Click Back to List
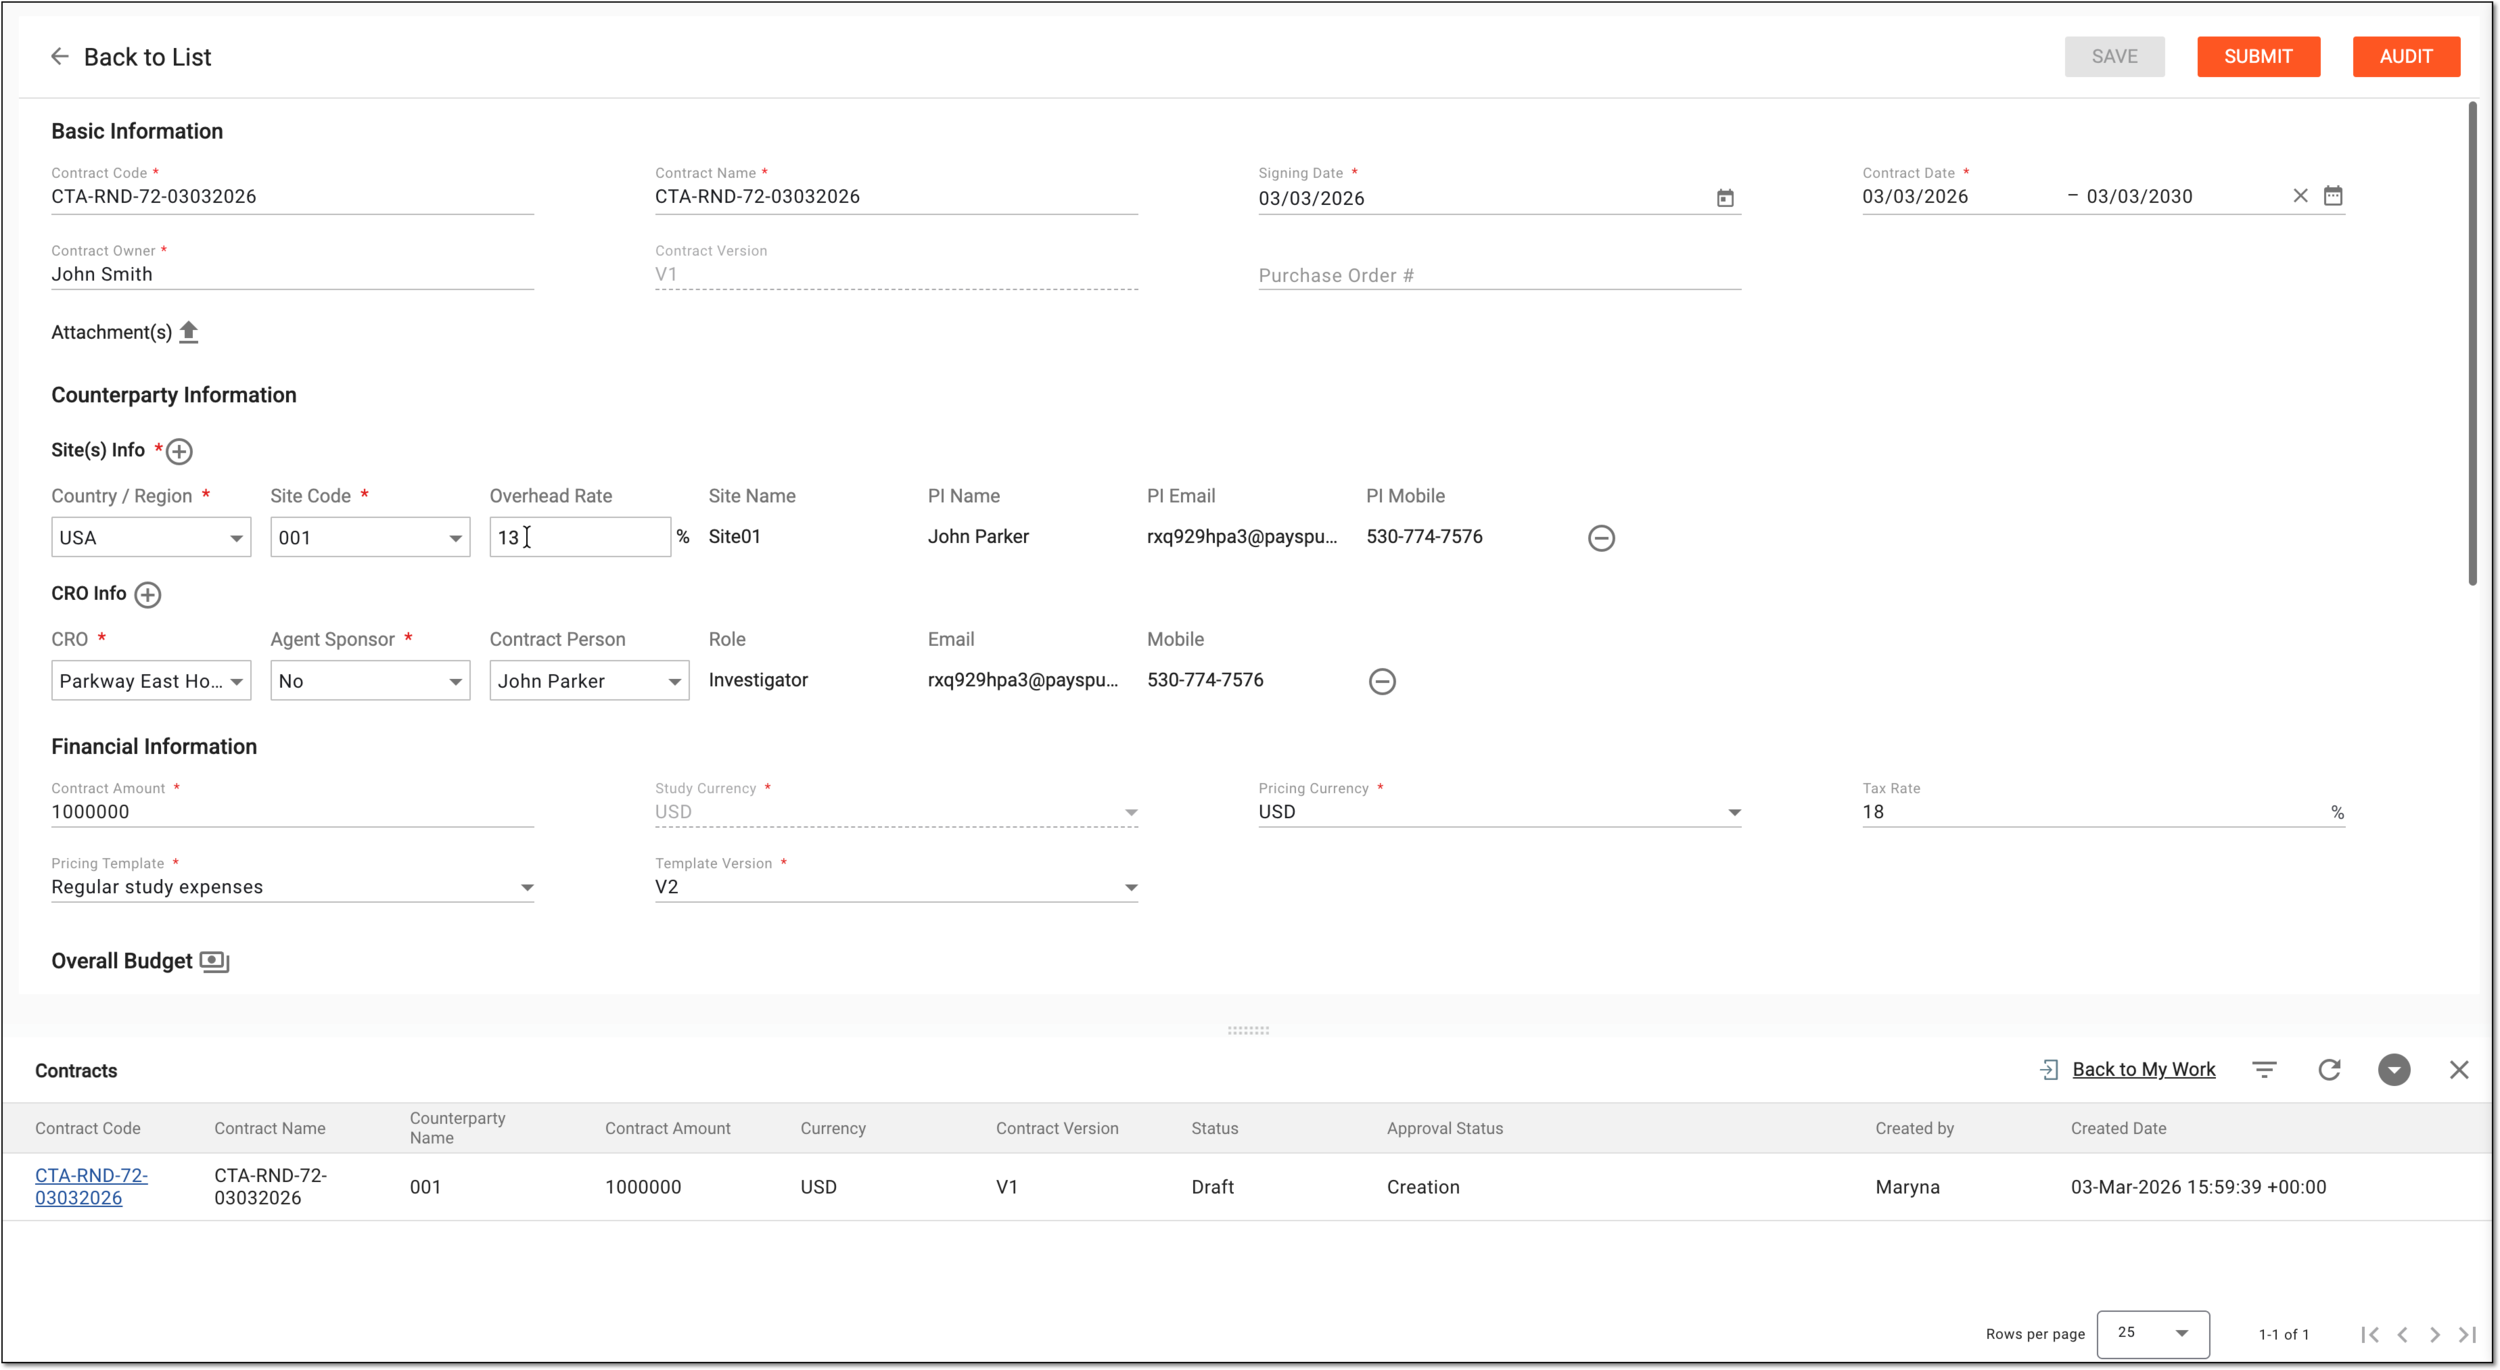This screenshot has width=2500, height=1370. click(147, 57)
